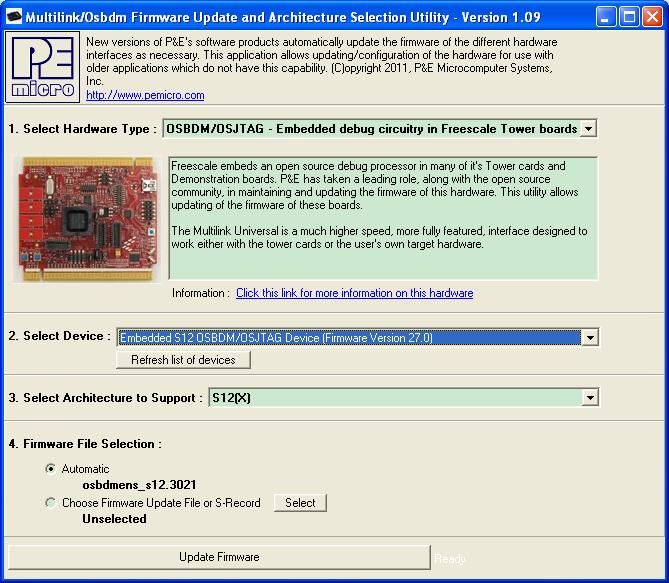
Task: Click the '2. Select Device' label
Action: click(59, 336)
